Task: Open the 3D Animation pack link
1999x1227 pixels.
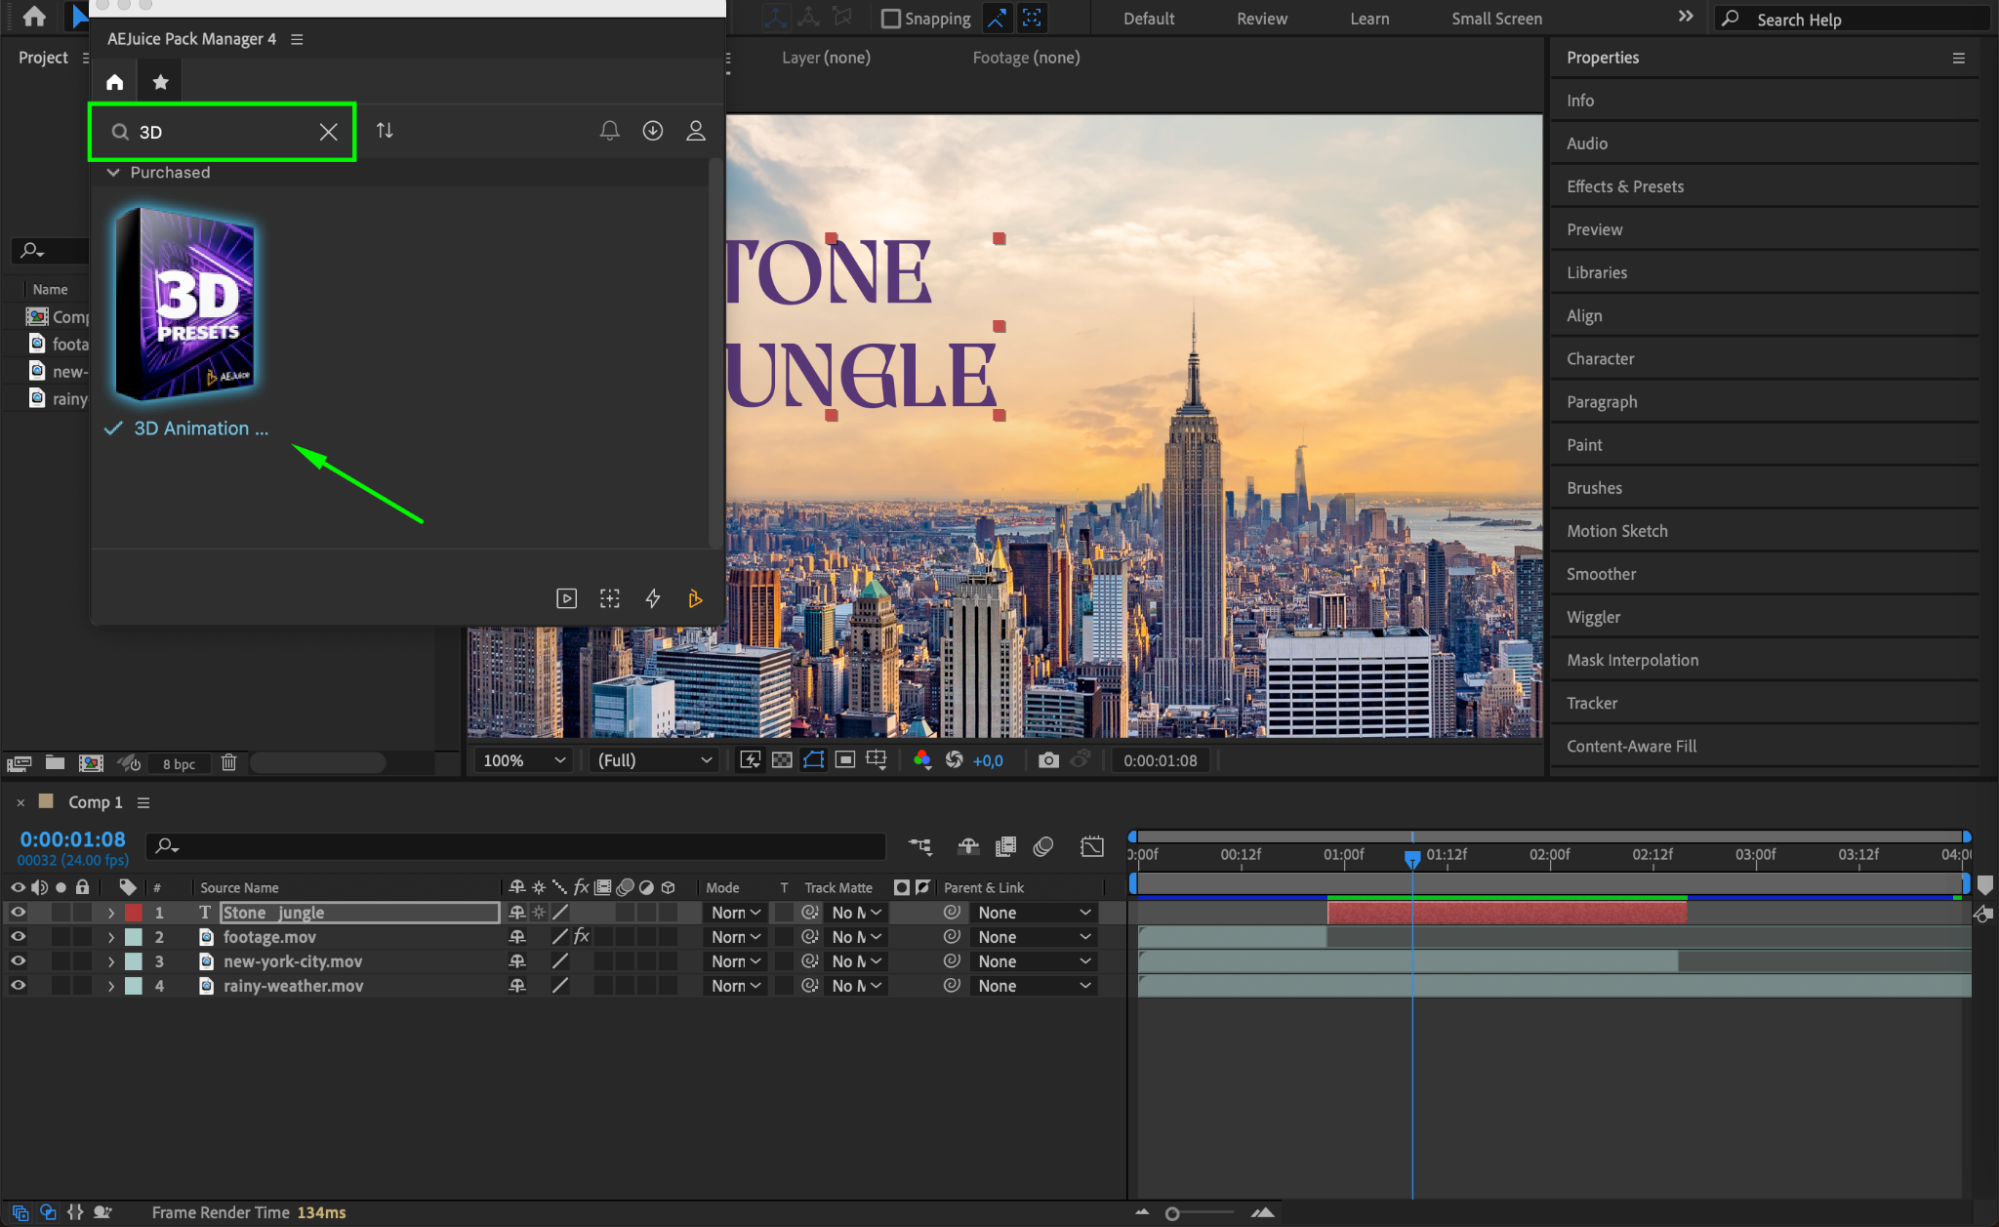Action: 200,428
